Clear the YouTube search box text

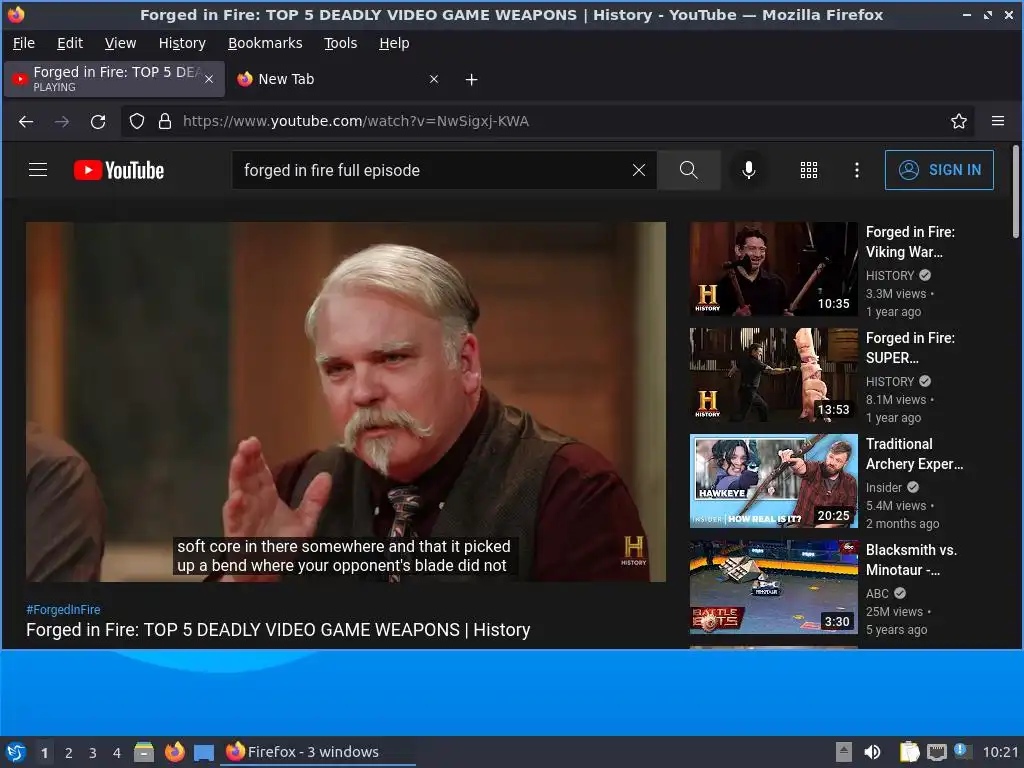639,170
